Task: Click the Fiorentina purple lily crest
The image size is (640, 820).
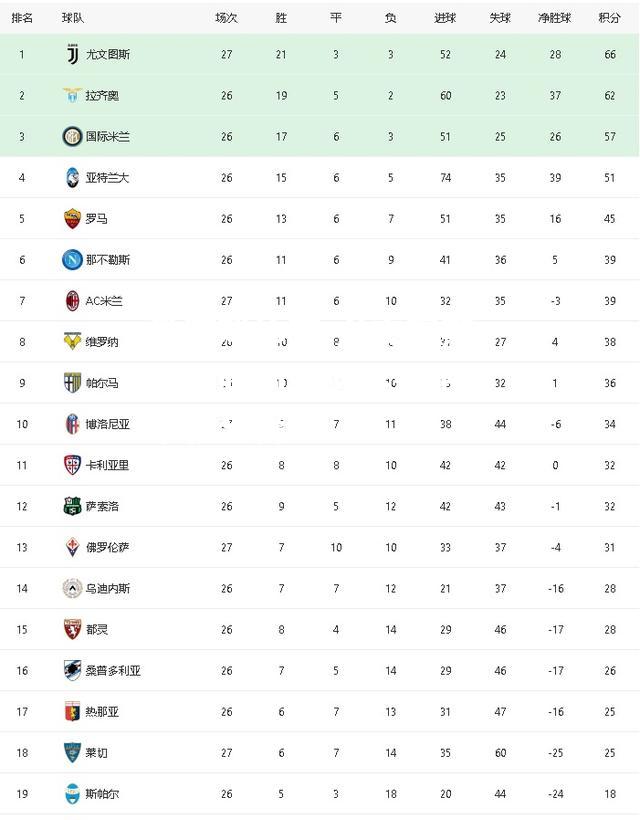Action: (72, 548)
